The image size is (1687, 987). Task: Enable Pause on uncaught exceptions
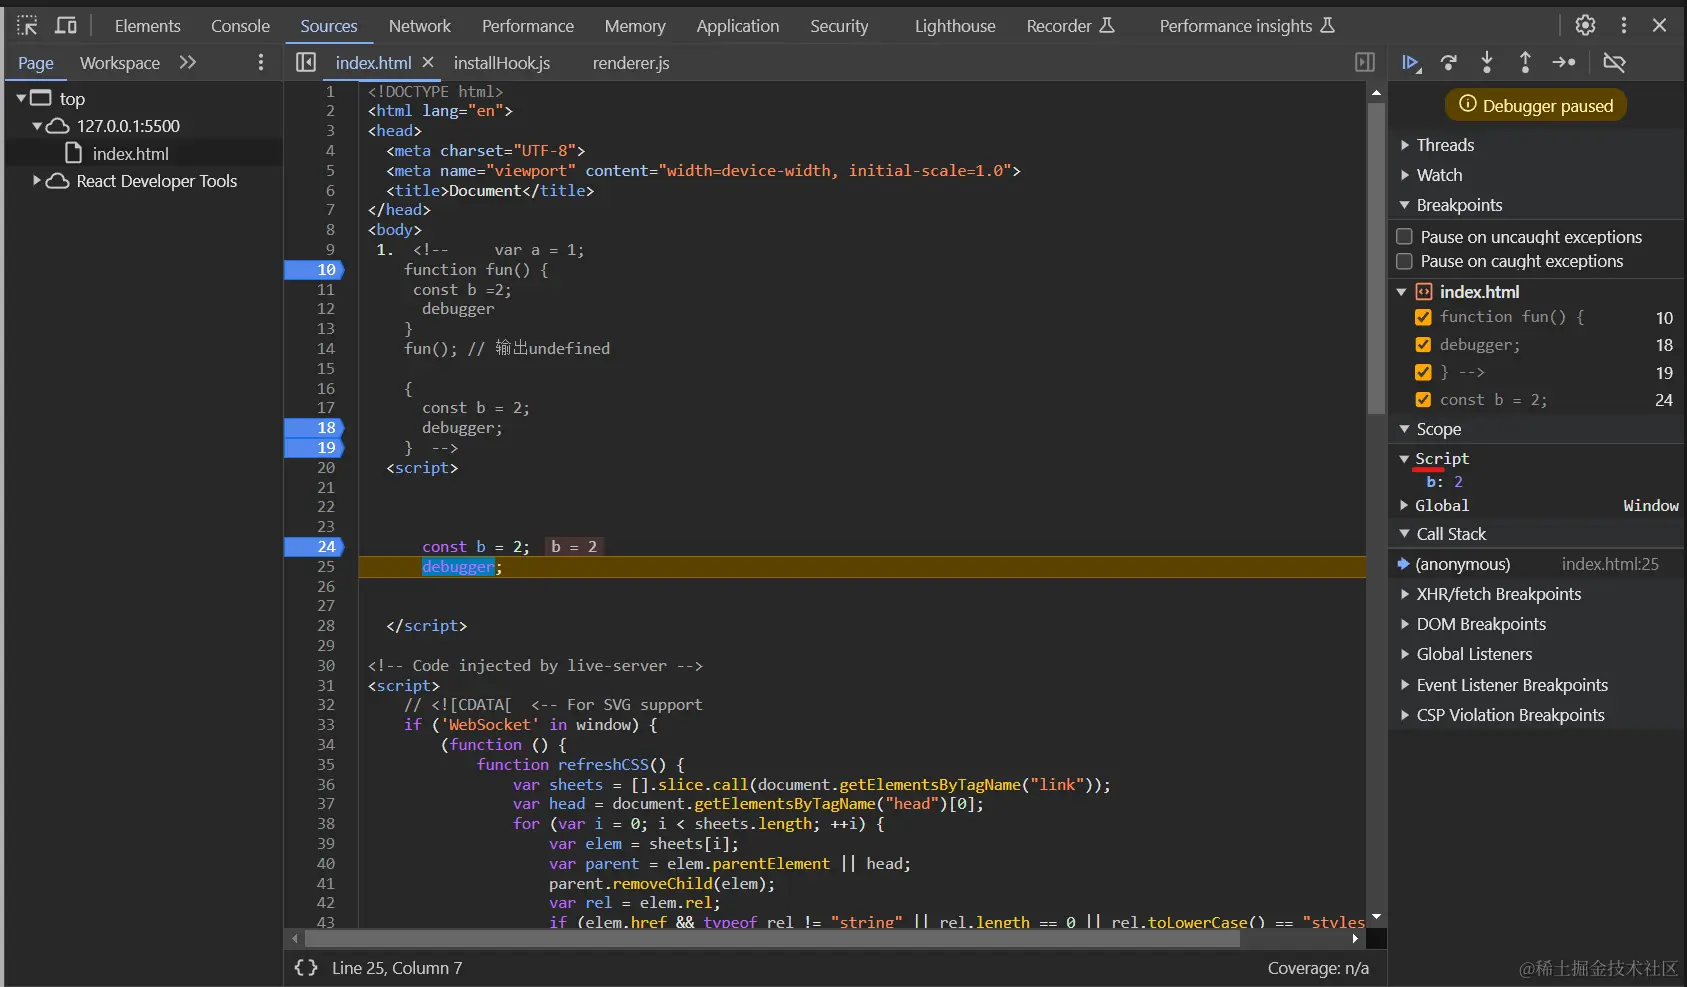click(x=1404, y=237)
